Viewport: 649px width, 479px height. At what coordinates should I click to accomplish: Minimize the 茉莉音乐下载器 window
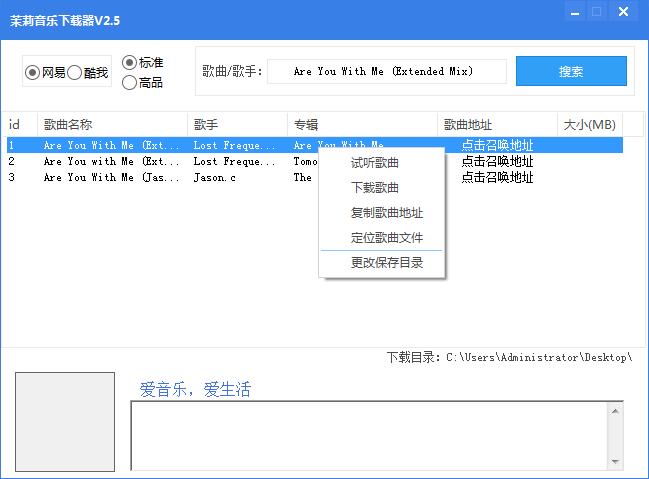[575, 12]
